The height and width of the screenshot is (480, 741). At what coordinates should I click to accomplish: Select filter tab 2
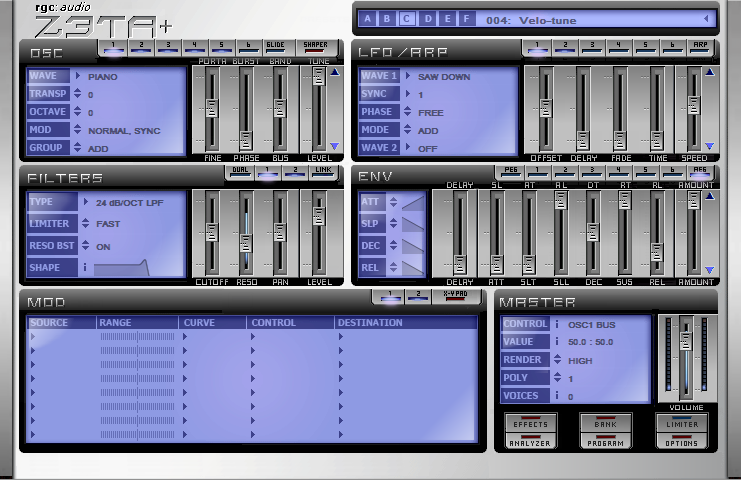click(x=295, y=172)
